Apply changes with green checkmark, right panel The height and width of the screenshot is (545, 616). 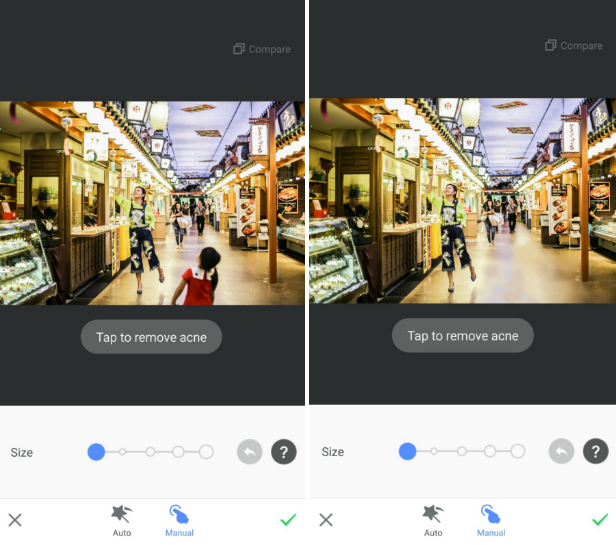click(599, 520)
